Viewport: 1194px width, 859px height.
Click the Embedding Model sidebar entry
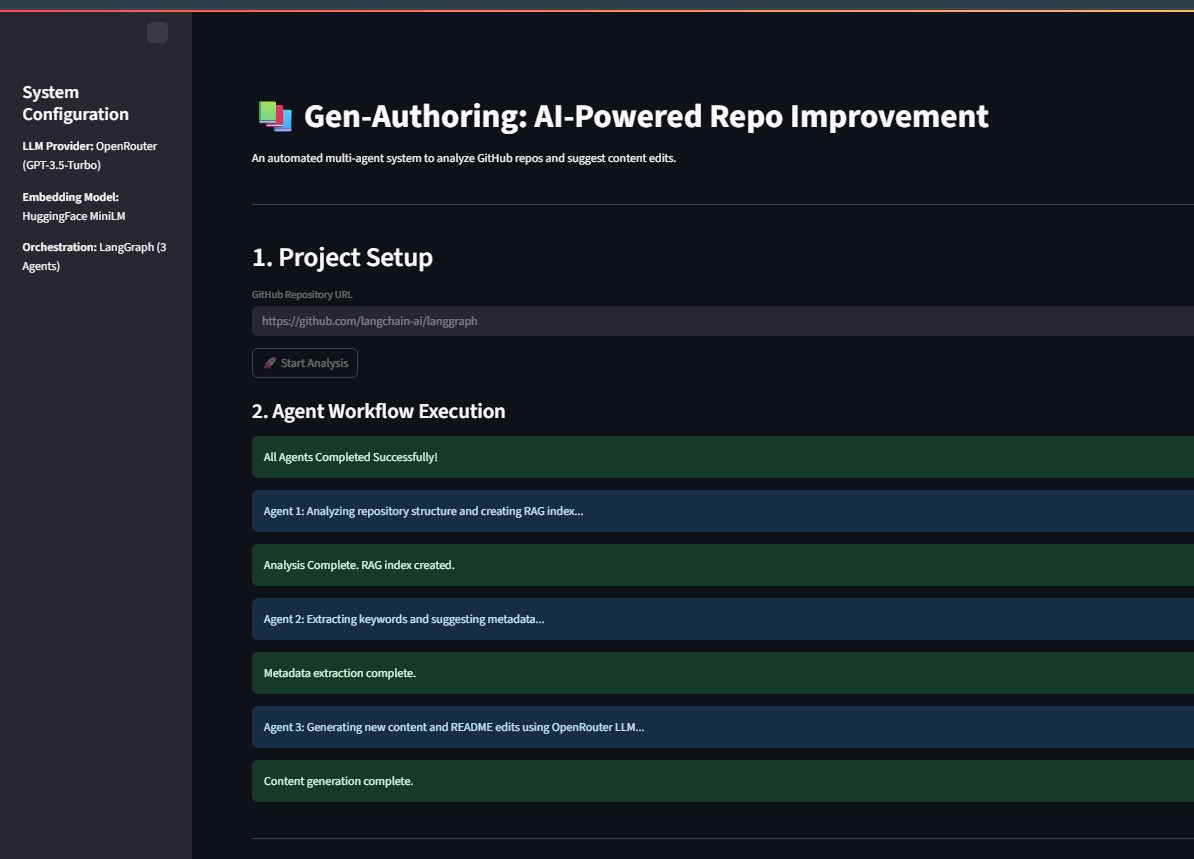tap(73, 206)
